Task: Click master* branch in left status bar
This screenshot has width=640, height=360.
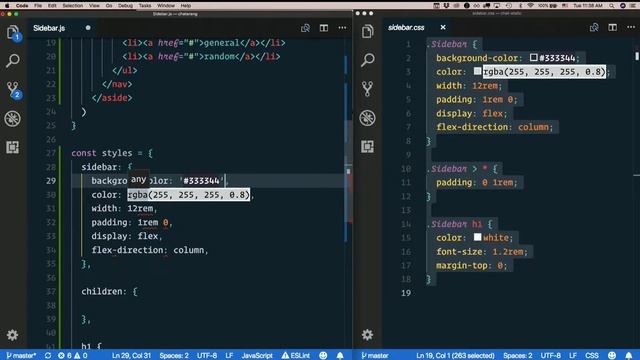Action: click(21, 356)
